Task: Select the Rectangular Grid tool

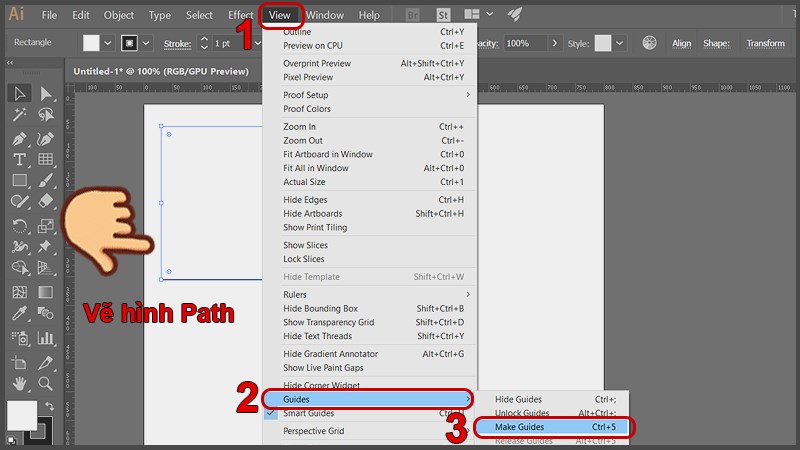Action: (45, 159)
